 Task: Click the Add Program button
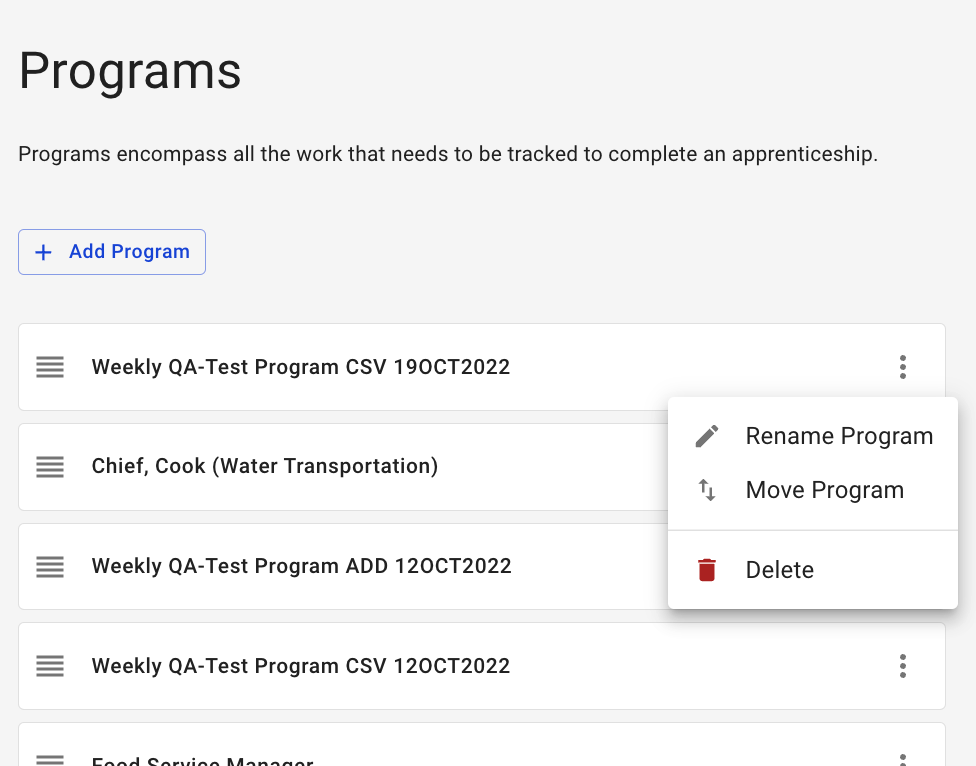pyautogui.click(x=111, y=252)
